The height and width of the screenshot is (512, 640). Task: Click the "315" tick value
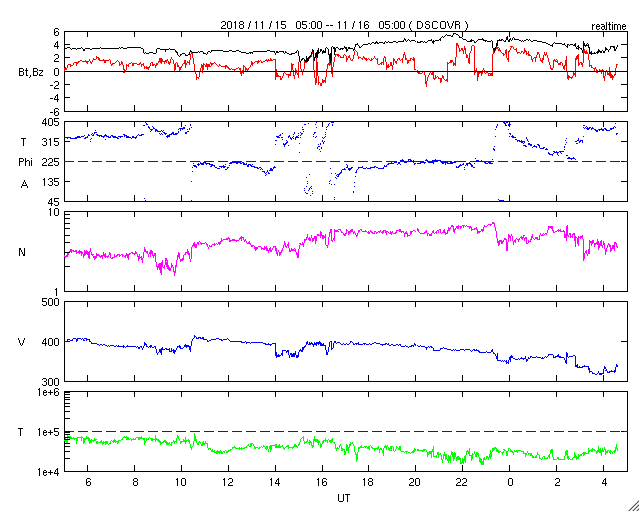[x=50, y=142]
